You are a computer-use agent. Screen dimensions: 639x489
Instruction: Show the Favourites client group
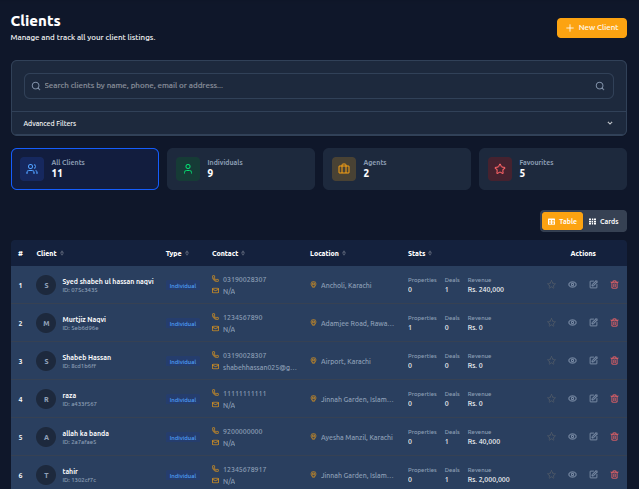click(x=552, y=169)
